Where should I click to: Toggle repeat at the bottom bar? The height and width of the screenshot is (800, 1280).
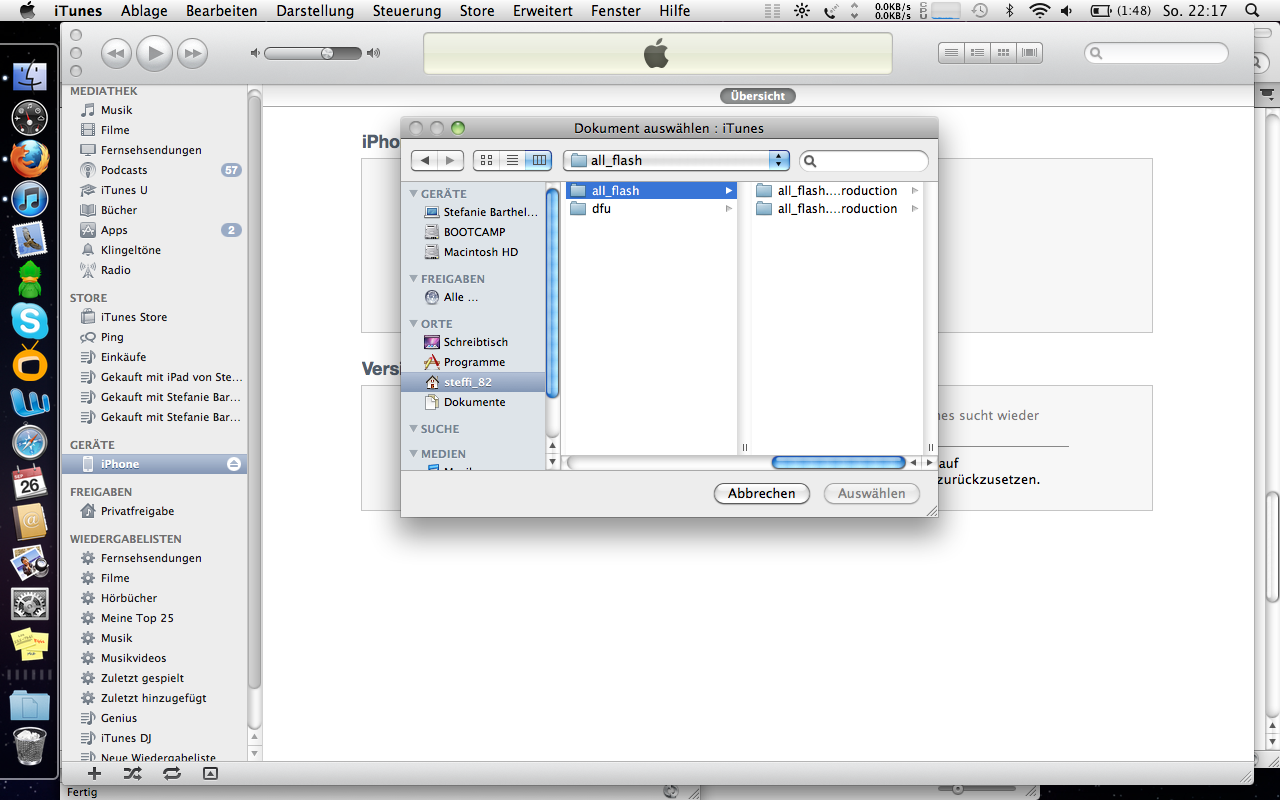coord(171,773)
